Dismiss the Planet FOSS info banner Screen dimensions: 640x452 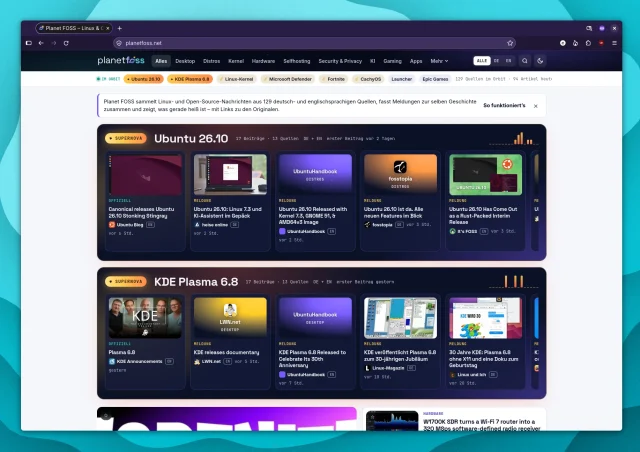(x=536, y=106)
